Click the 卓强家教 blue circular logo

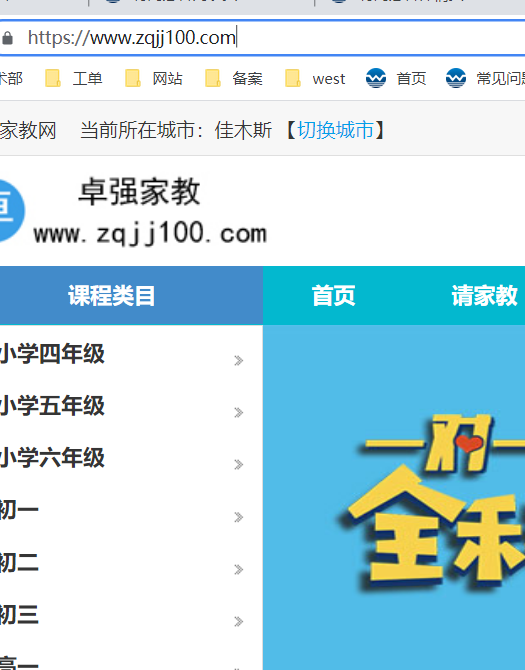[12, 211]
